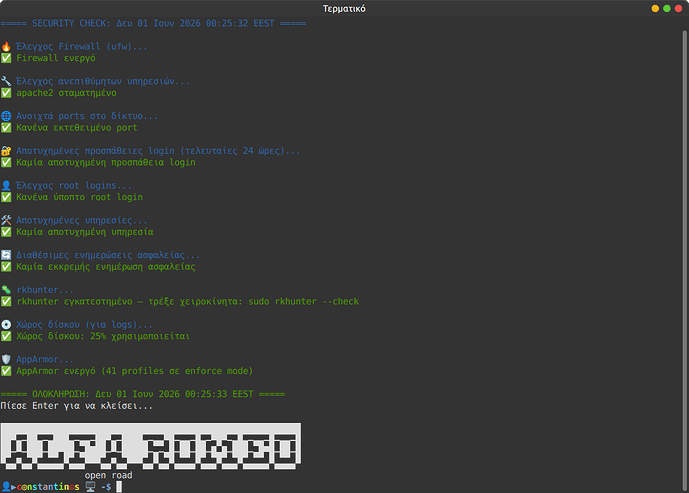Click the tools emoji before Αποτυχημένες υπηρεσίες
Viewport: 689px width, 493px height.
6,220
